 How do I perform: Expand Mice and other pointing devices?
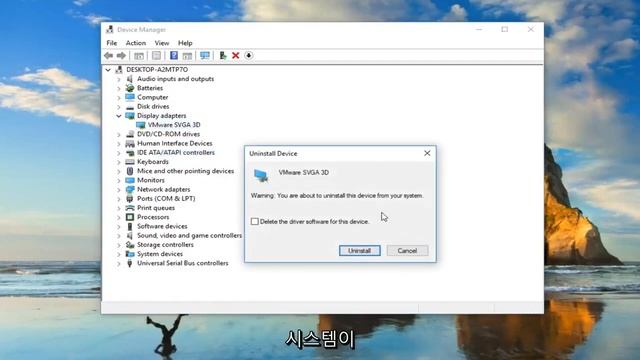pos(119,171)
